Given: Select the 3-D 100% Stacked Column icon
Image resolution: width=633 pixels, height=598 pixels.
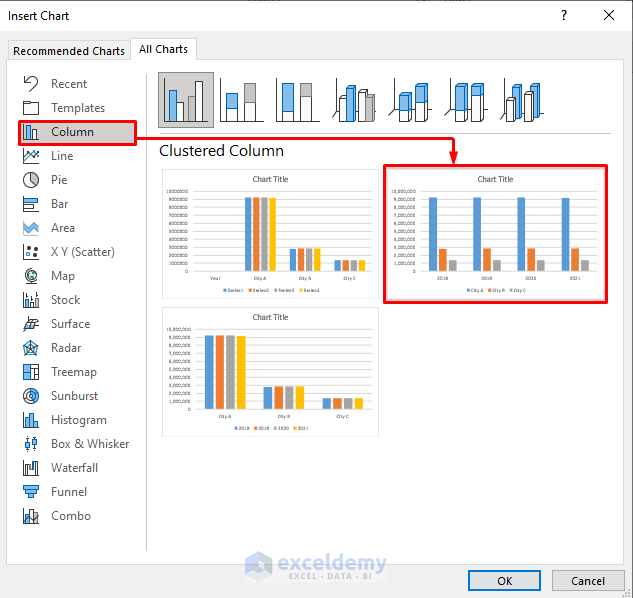Looking at the screenshot, I should pos(466,101).
